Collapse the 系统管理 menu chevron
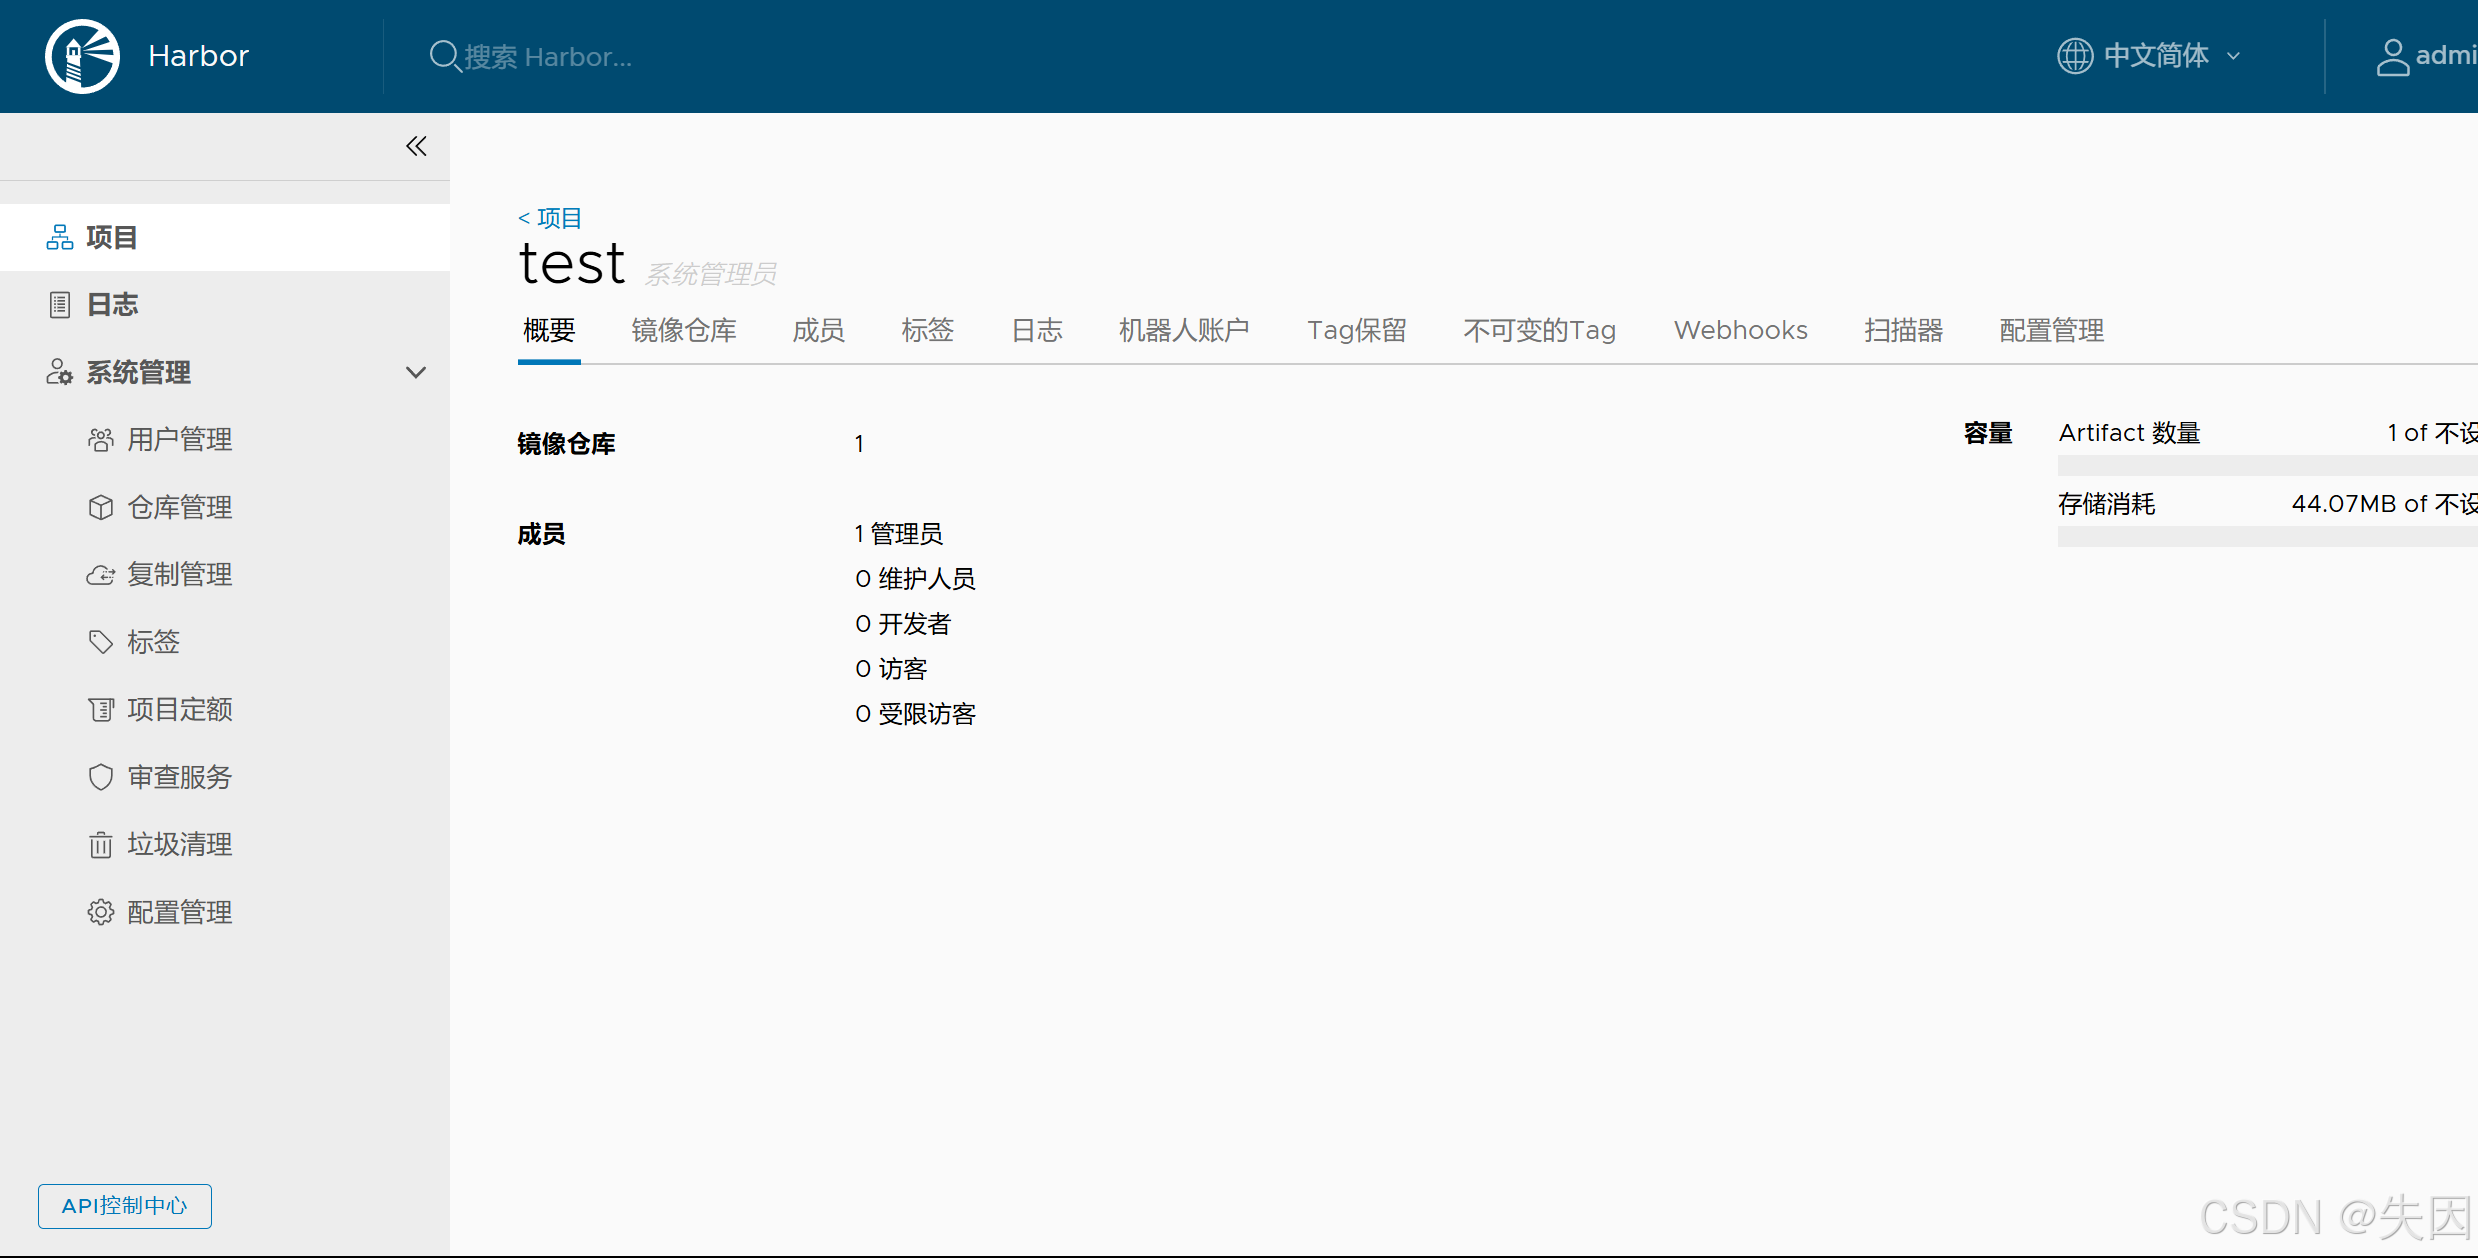The height and width of the screenshot is (1258, 2478). (416, 373)
